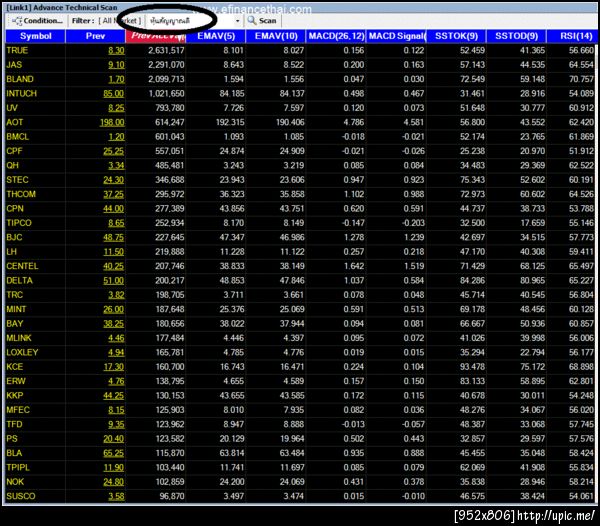Click KCE SSTOK value 93.478
The height and width of the screenshot is (526, 600).
tap(472, 367)
